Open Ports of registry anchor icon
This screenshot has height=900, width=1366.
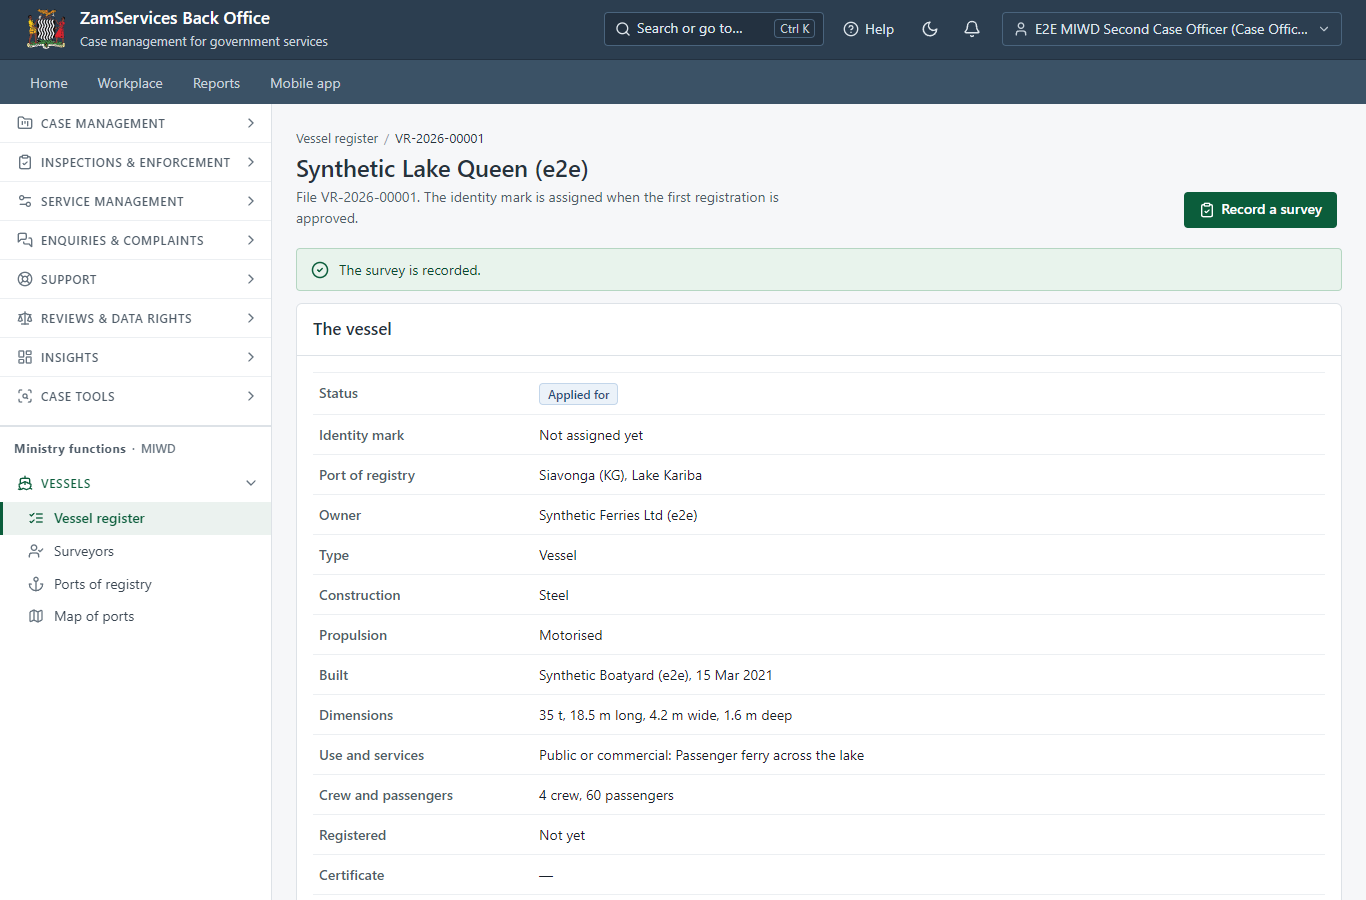point(36,584)
